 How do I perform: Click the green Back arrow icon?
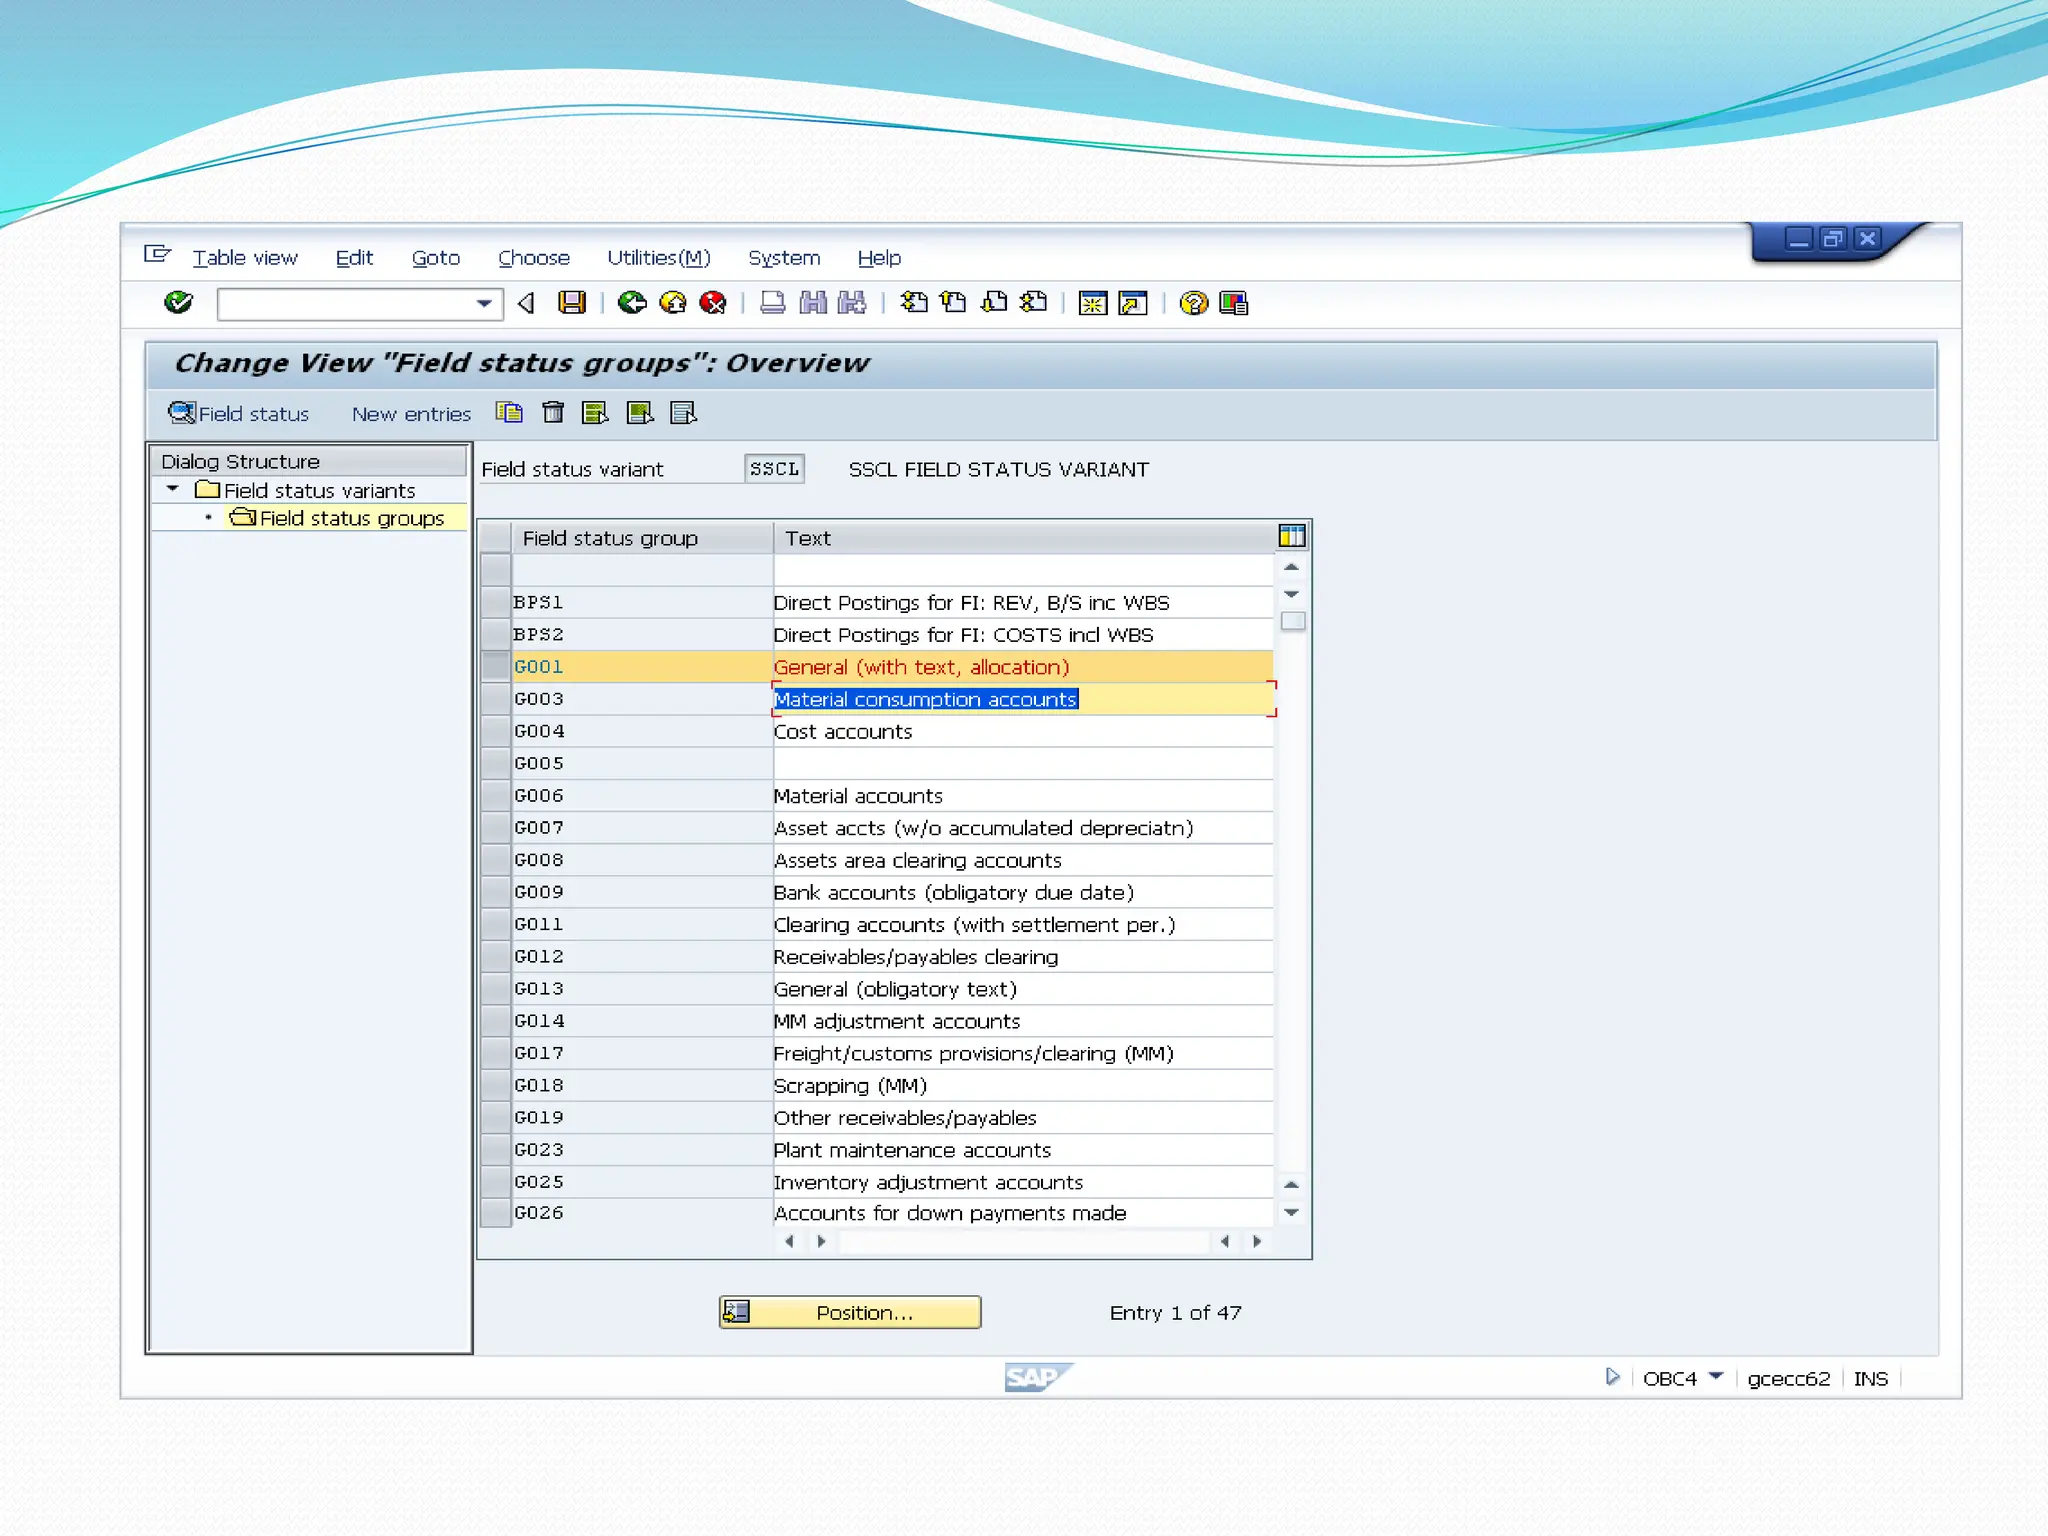click(632, 303)
